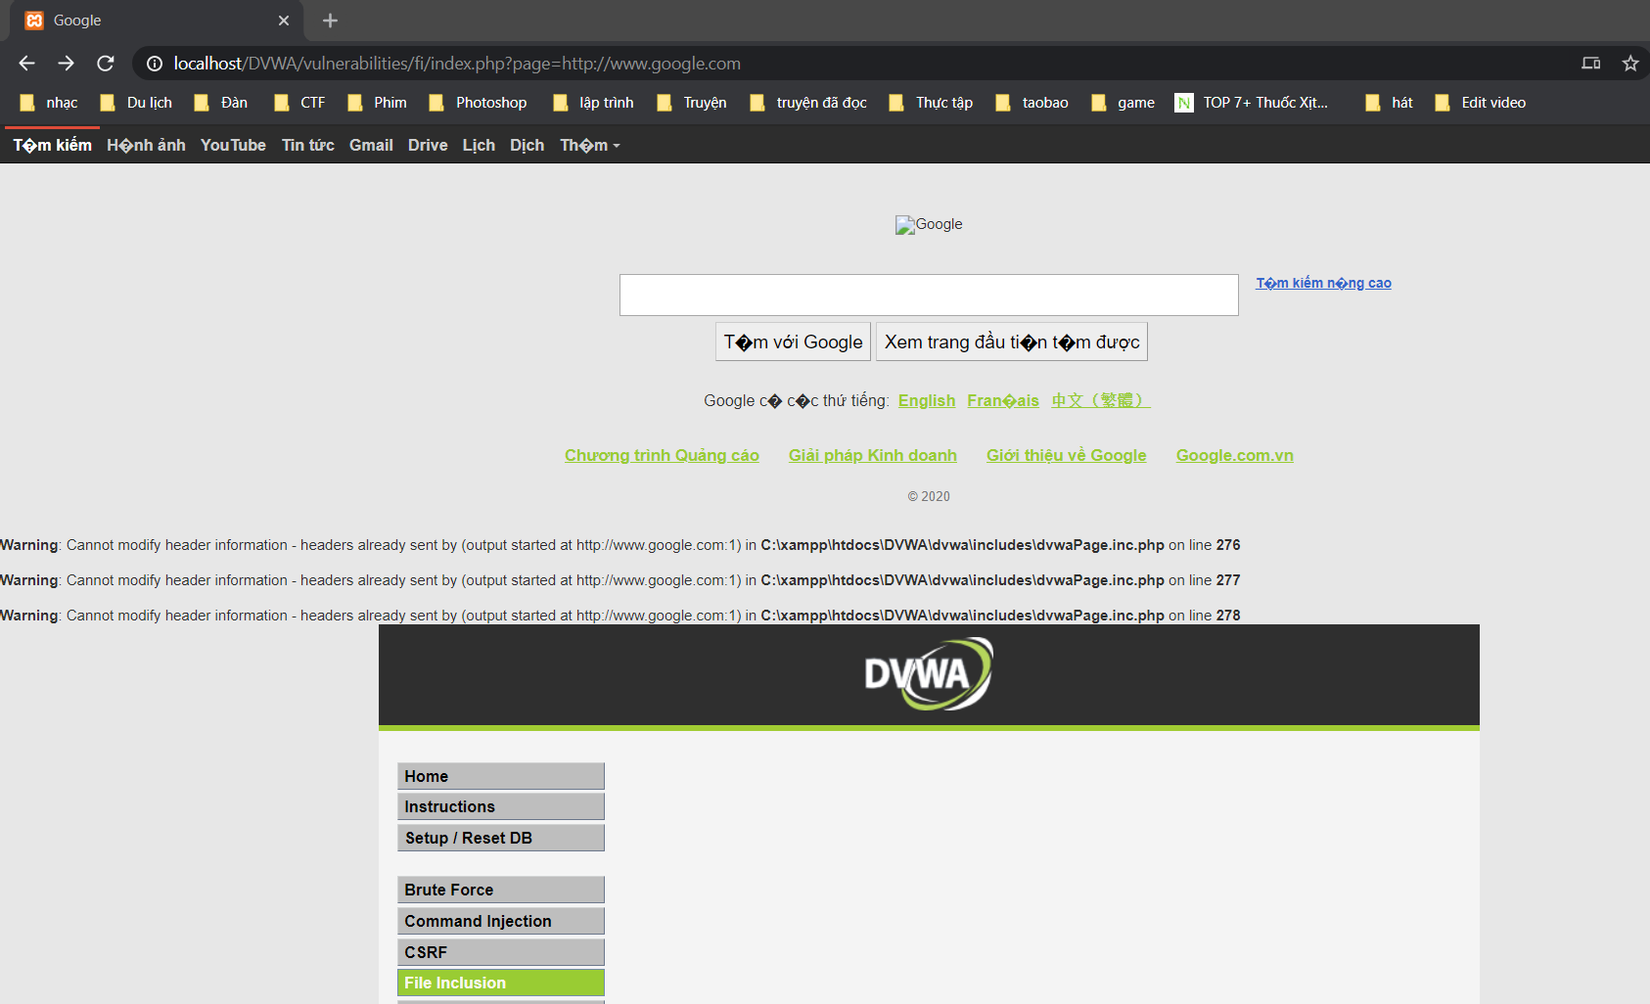1650x1004 pixels.
Task: Open the 'Phim' bookmark folder
Action: 377,102
